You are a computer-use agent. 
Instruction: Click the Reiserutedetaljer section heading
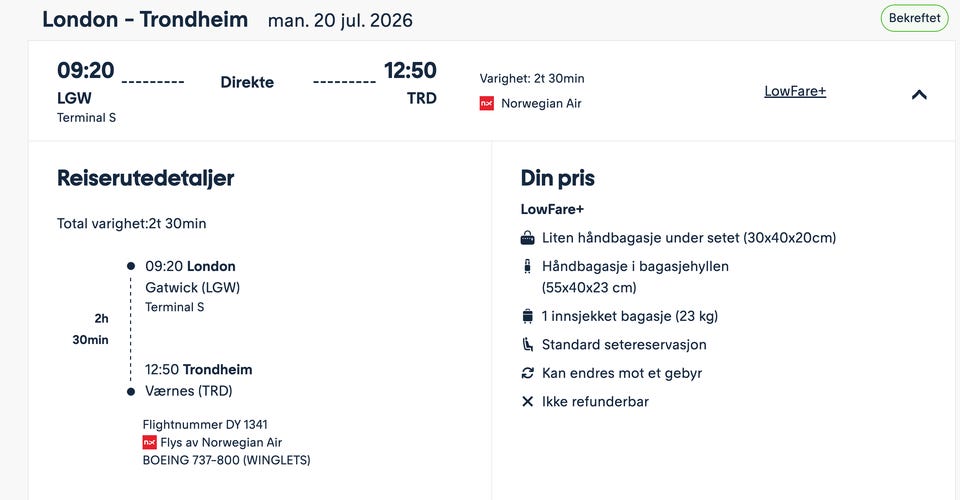click(146, 178)
